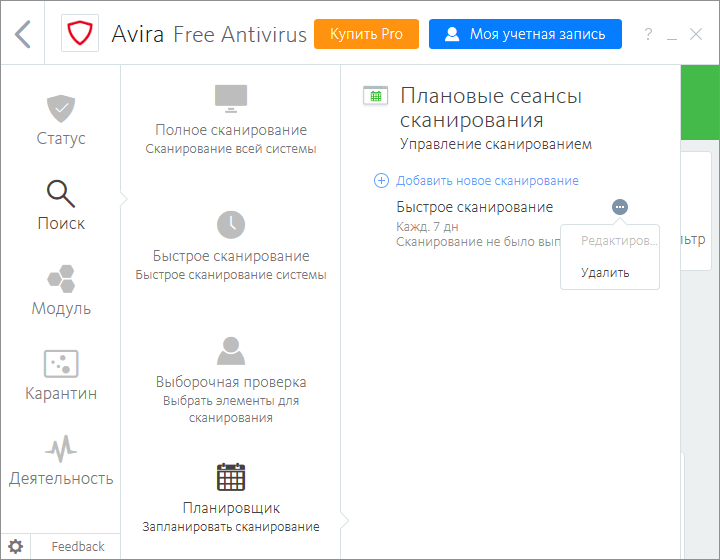Click the Avira shield logo icon
This screenshot has height=560, width=720.
pyautogui.click(x=79, y=34)
